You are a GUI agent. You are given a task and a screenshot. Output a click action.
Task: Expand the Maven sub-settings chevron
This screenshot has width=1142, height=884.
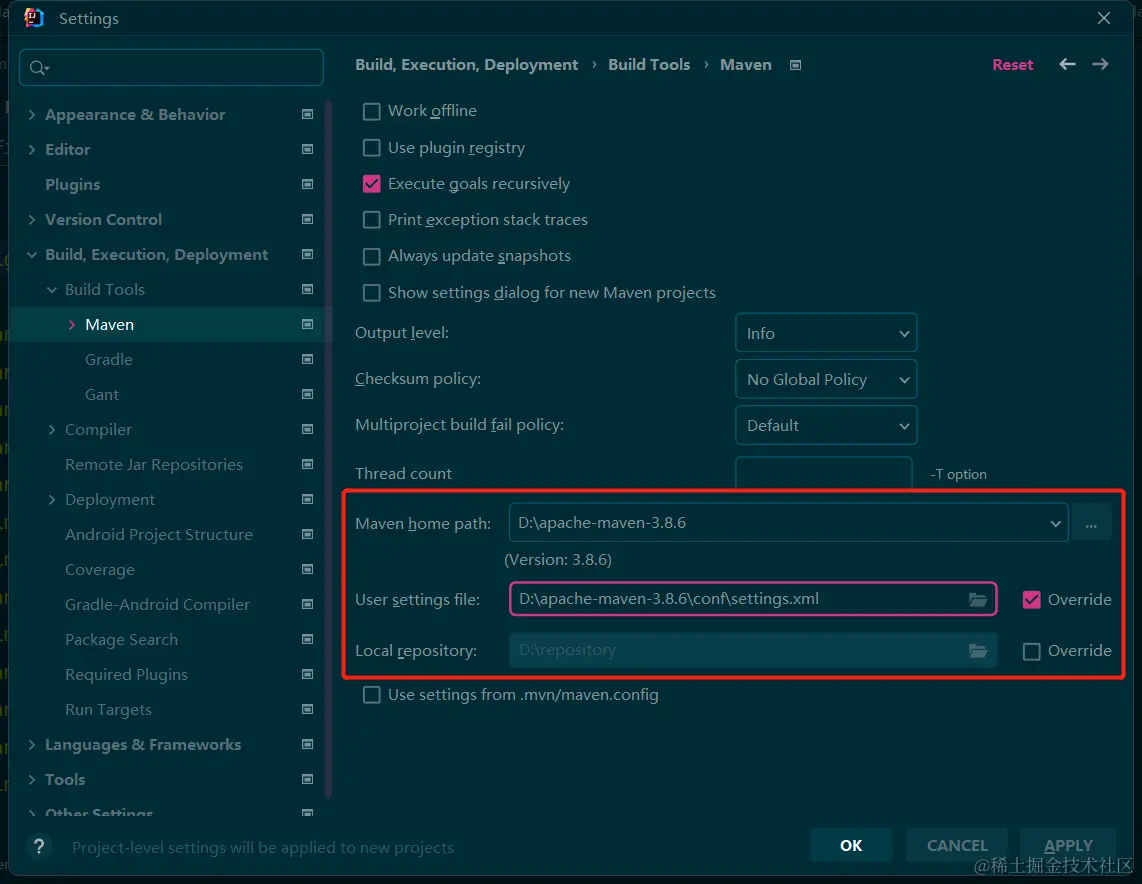(x=71, y=325)
